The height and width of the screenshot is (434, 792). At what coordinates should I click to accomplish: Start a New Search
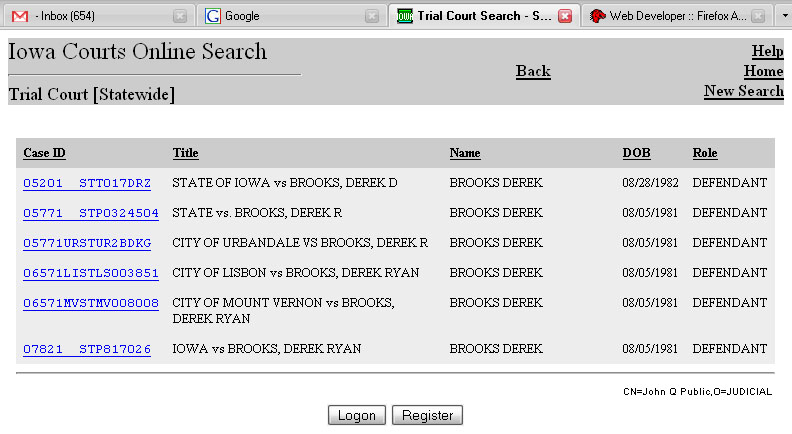point(743,91)
